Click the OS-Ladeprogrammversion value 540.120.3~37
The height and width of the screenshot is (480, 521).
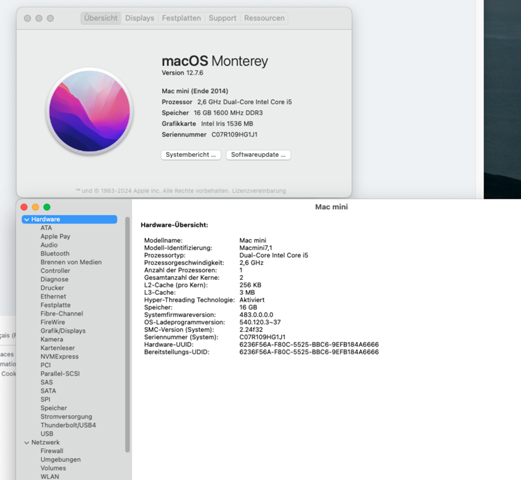(x=260, y=322)
